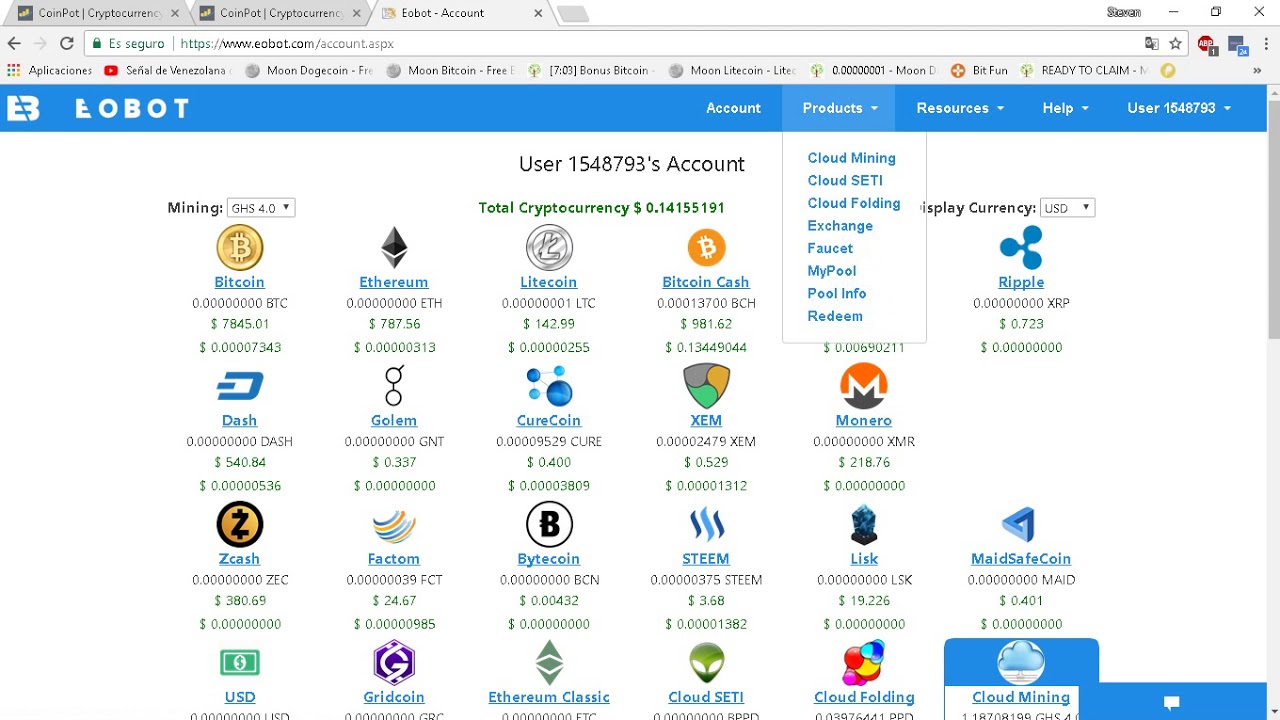
Task: Open the Gridcoin link
Action: pos(394,697)
